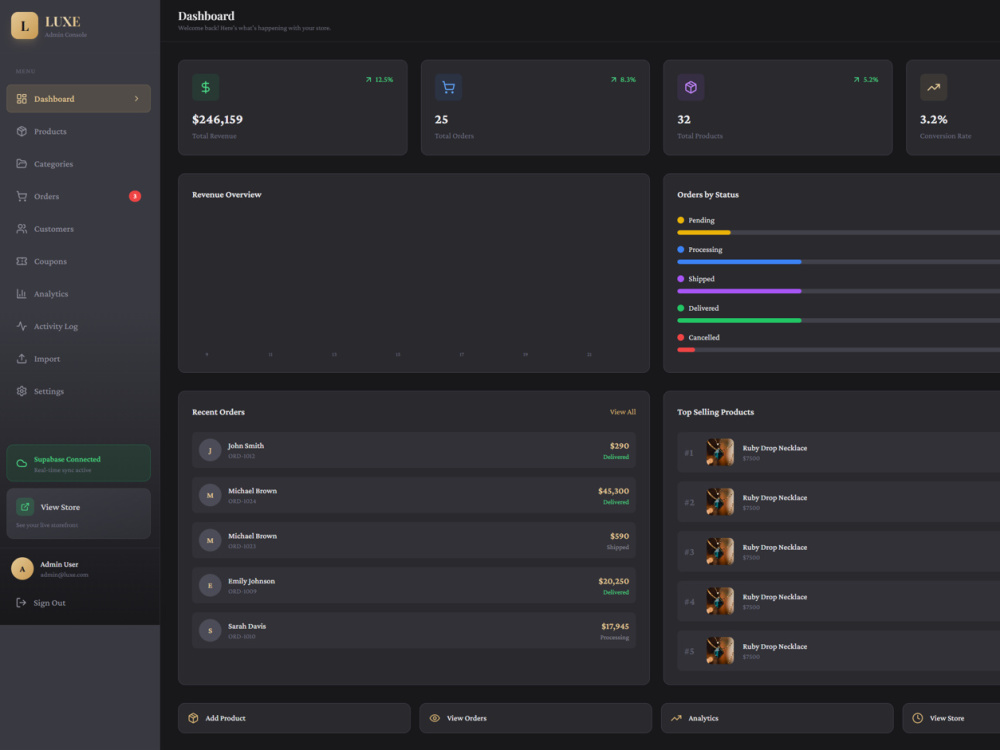Open Michael Brown's $590 shipped order
The image size is (1000, 750).
coord(414,541)
